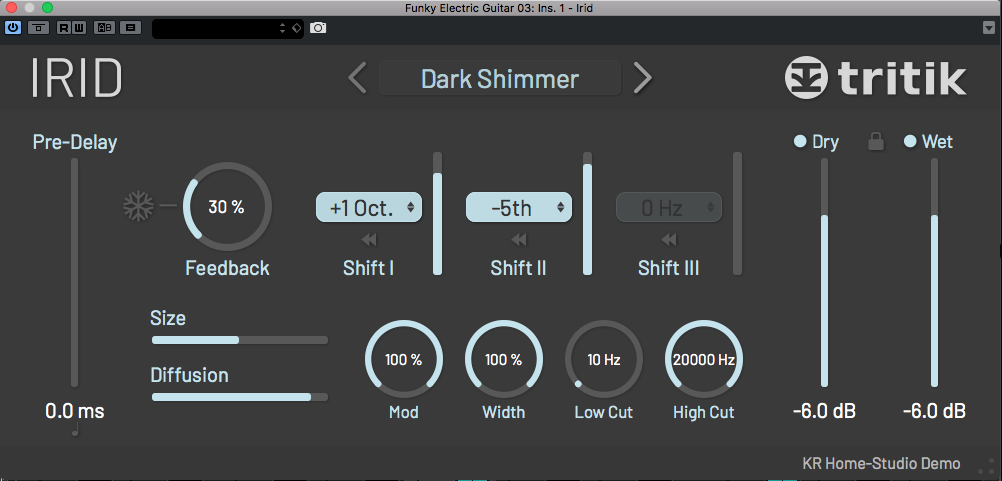Open the Shift I +1 Oct. dropdown
The image size is (1002, 481).
pos(369,208)
